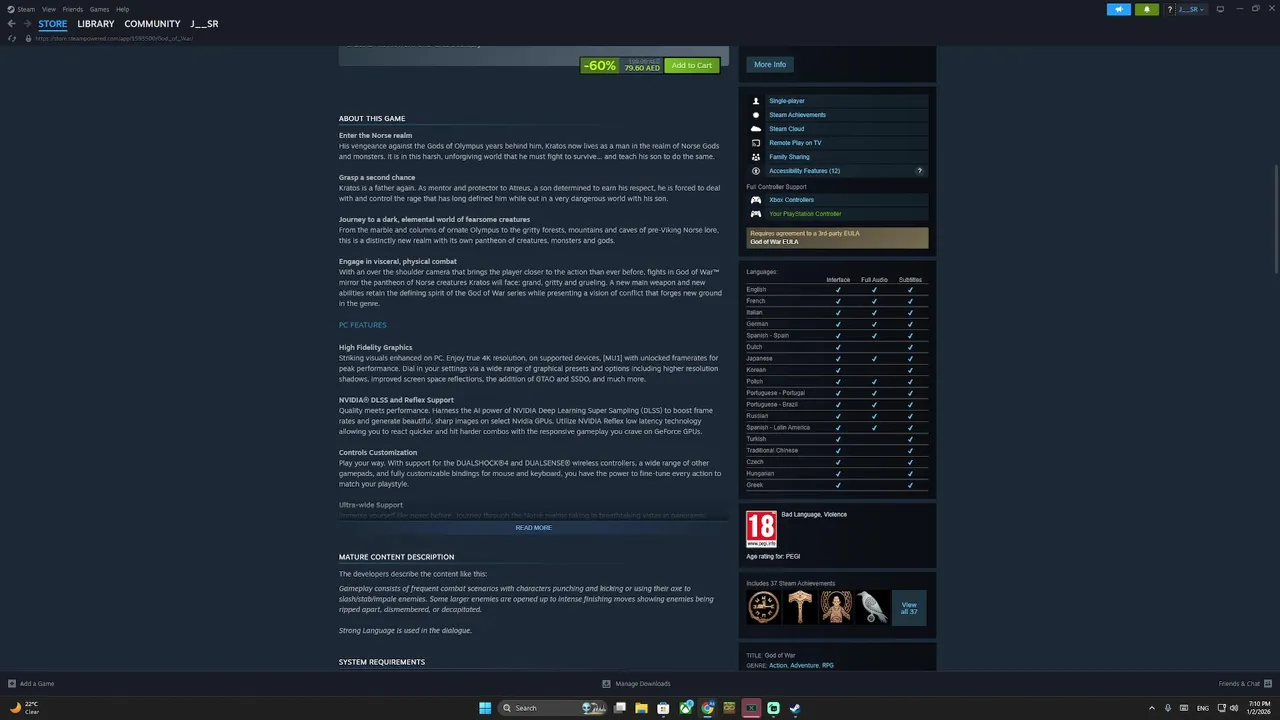Switch to the LIBRARY tab
Viewport: 1280px width, 720px height.
click(x=96, y=24)
